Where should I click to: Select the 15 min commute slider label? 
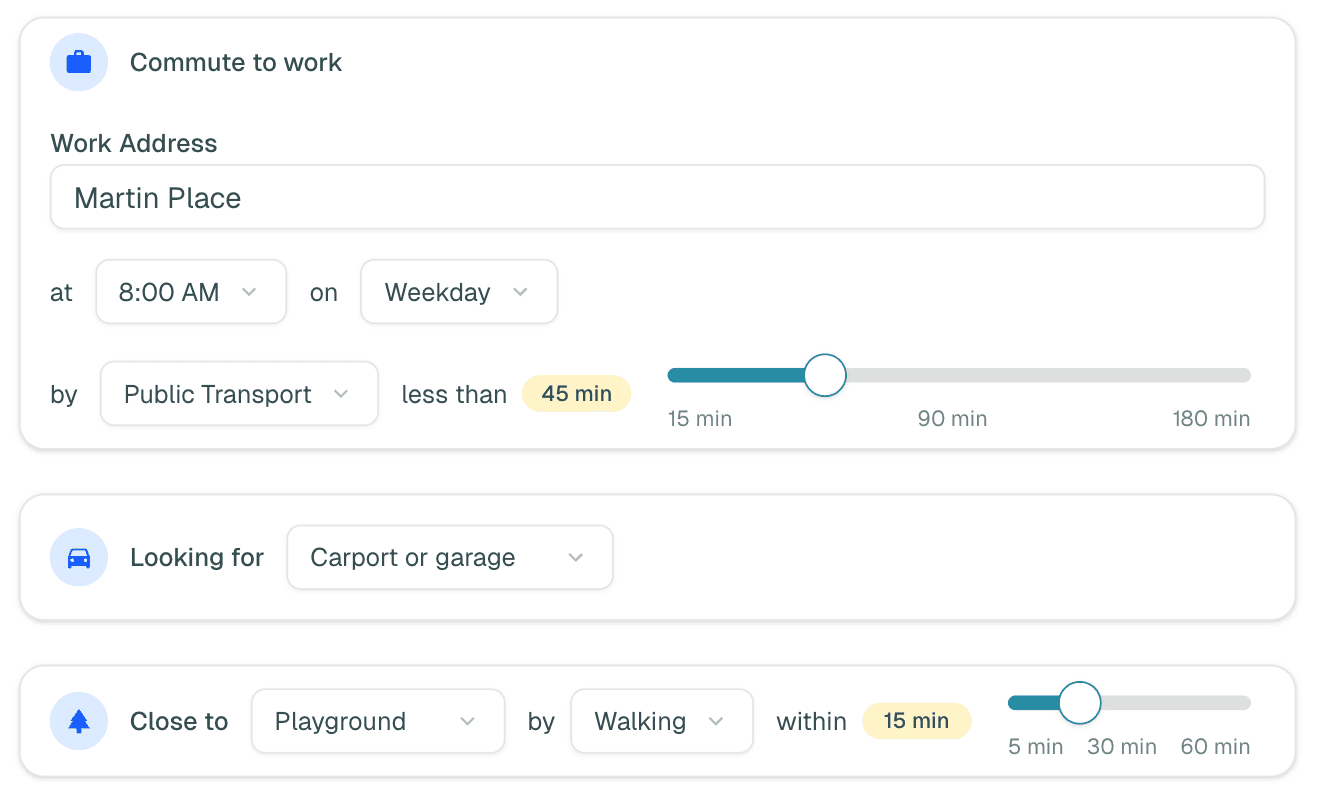[700, 419]
